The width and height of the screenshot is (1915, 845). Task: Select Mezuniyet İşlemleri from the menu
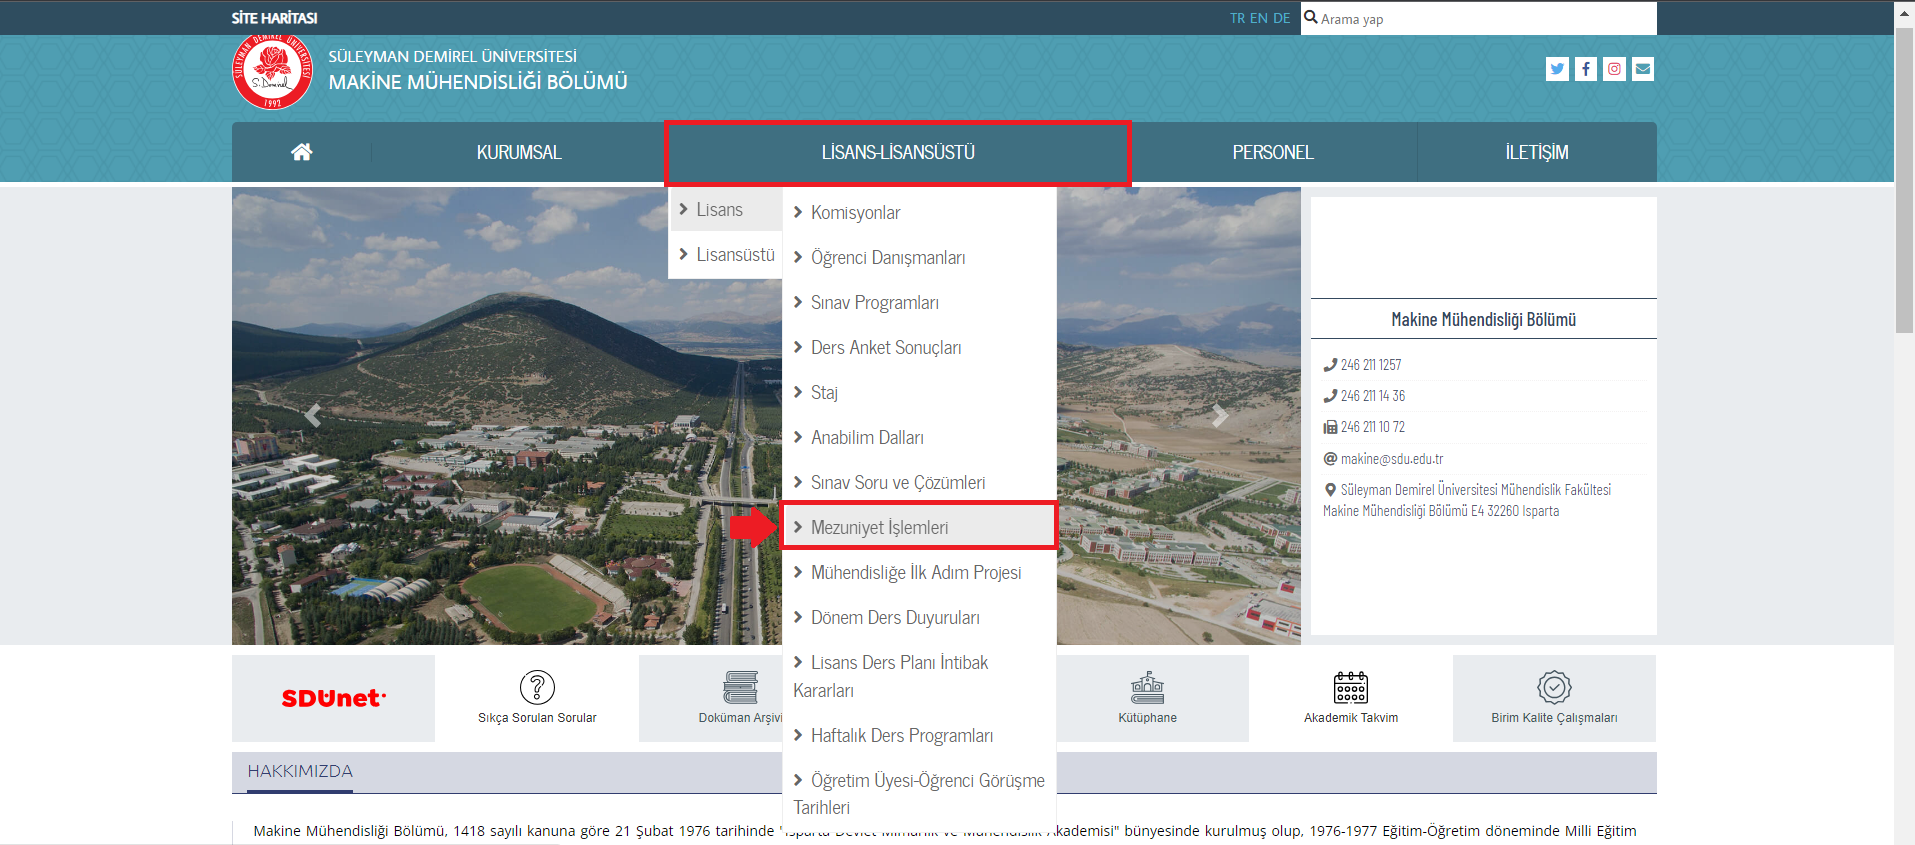tap(879, 527)
